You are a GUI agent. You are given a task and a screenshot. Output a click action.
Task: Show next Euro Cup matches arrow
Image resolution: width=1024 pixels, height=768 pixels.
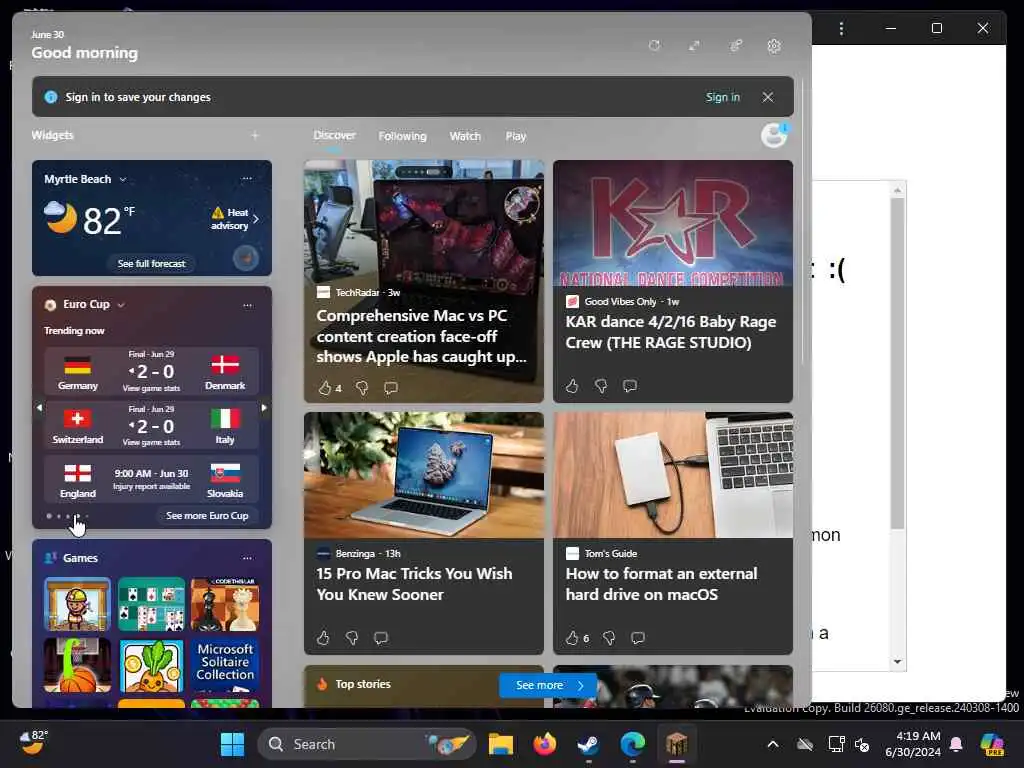tap(264, 408)
